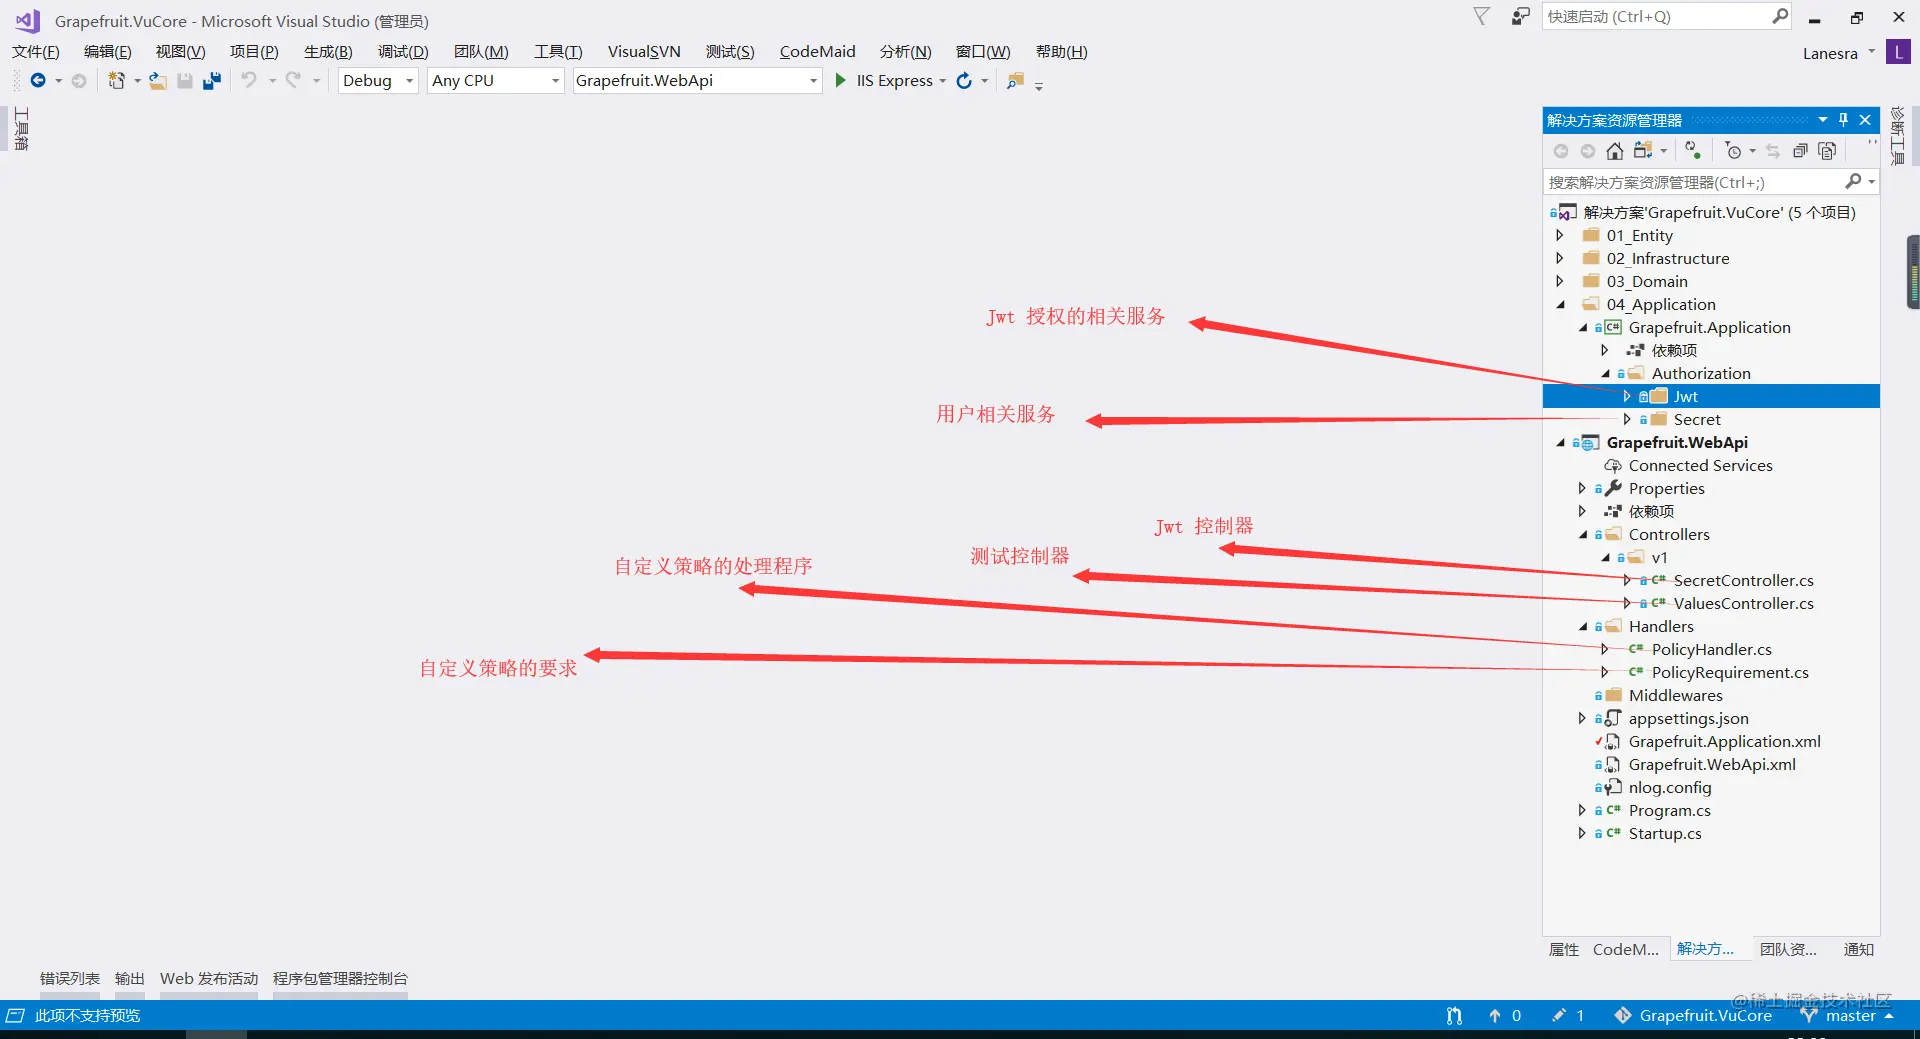The width and height of the screenshot is (1920, 1039).
Task: Open the IIS Express dropdown arrow
Action: click(942, 81)
